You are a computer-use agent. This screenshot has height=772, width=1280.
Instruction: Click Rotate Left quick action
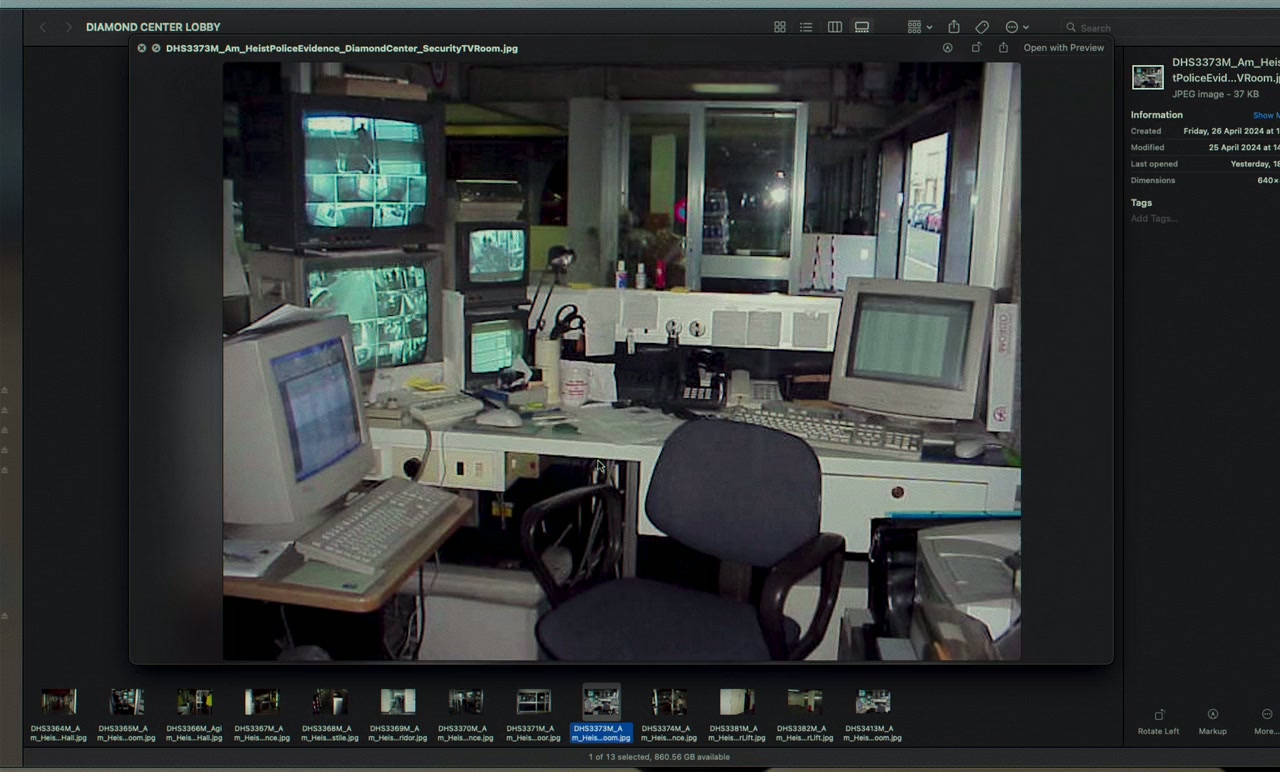point(1158,720)
